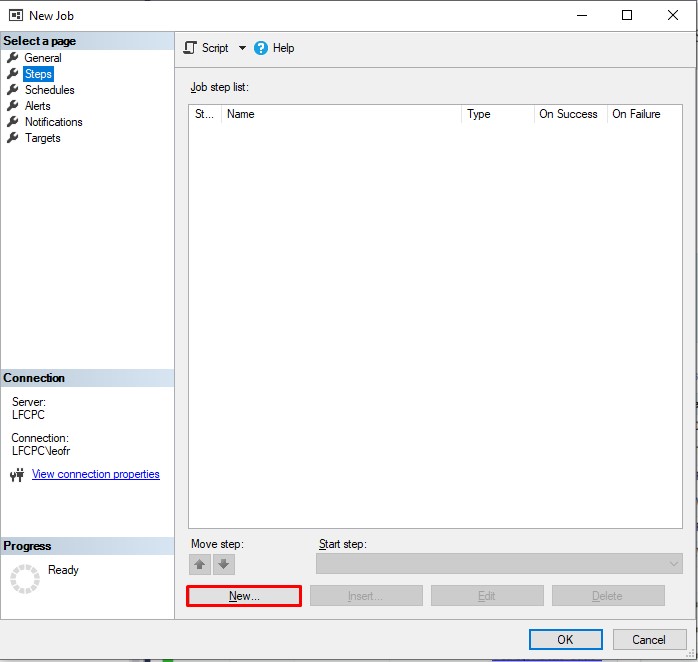Click the Delete button
698x662 pixels.
coord(608,596)
